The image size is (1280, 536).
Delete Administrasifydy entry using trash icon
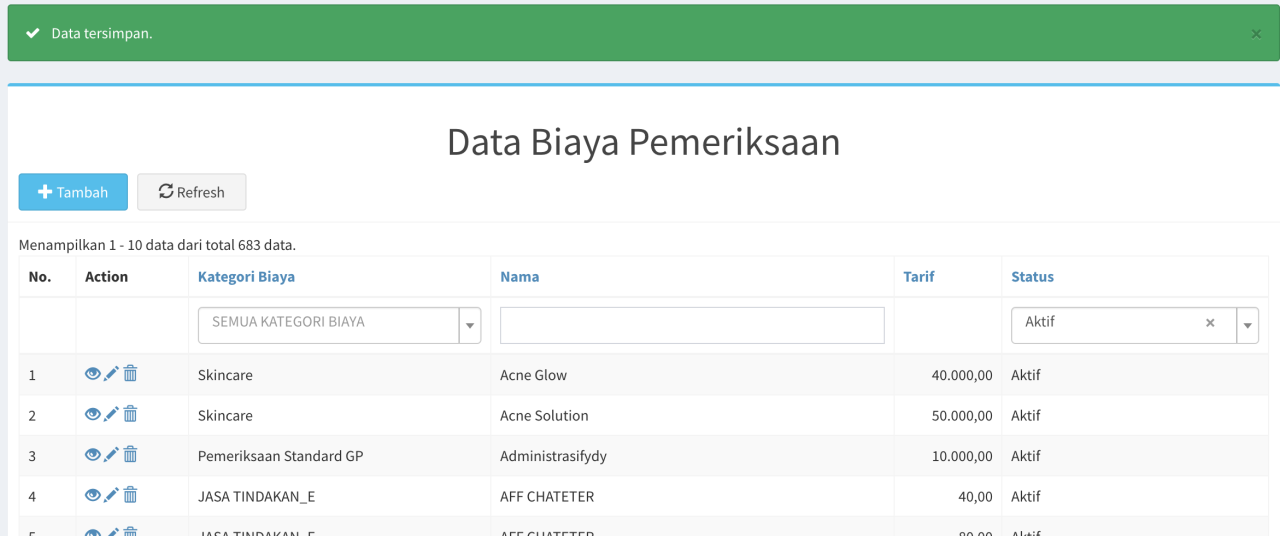tap(130, 455)
